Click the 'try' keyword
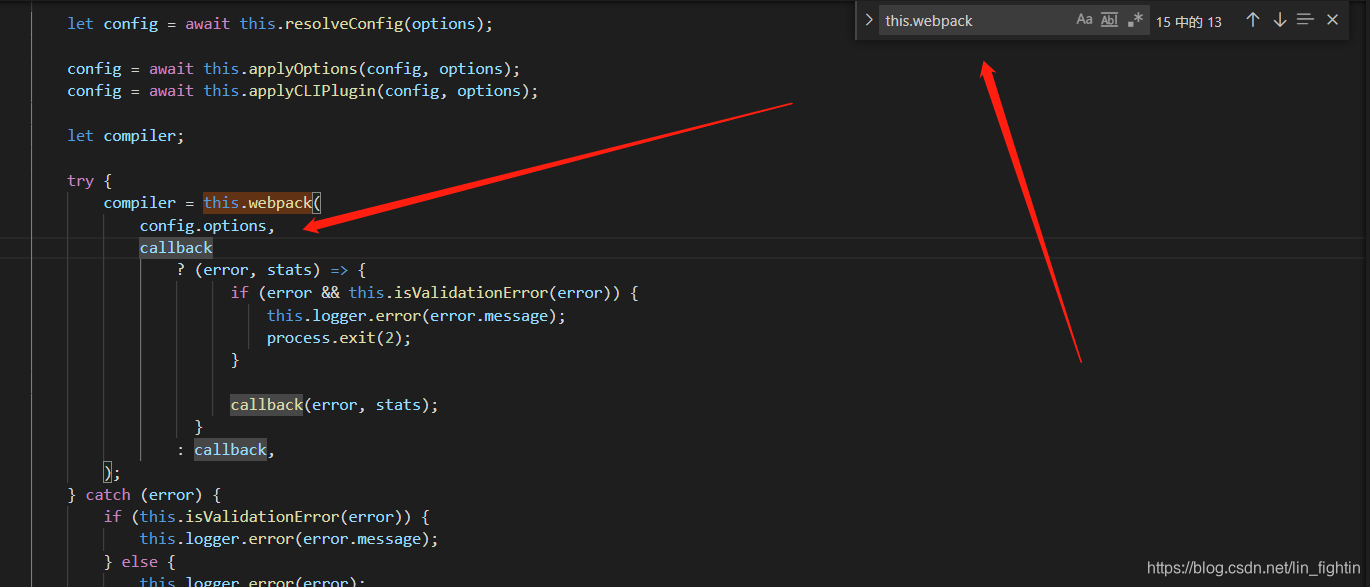This screenshot has width=1370, height=587. coord(81,181)
